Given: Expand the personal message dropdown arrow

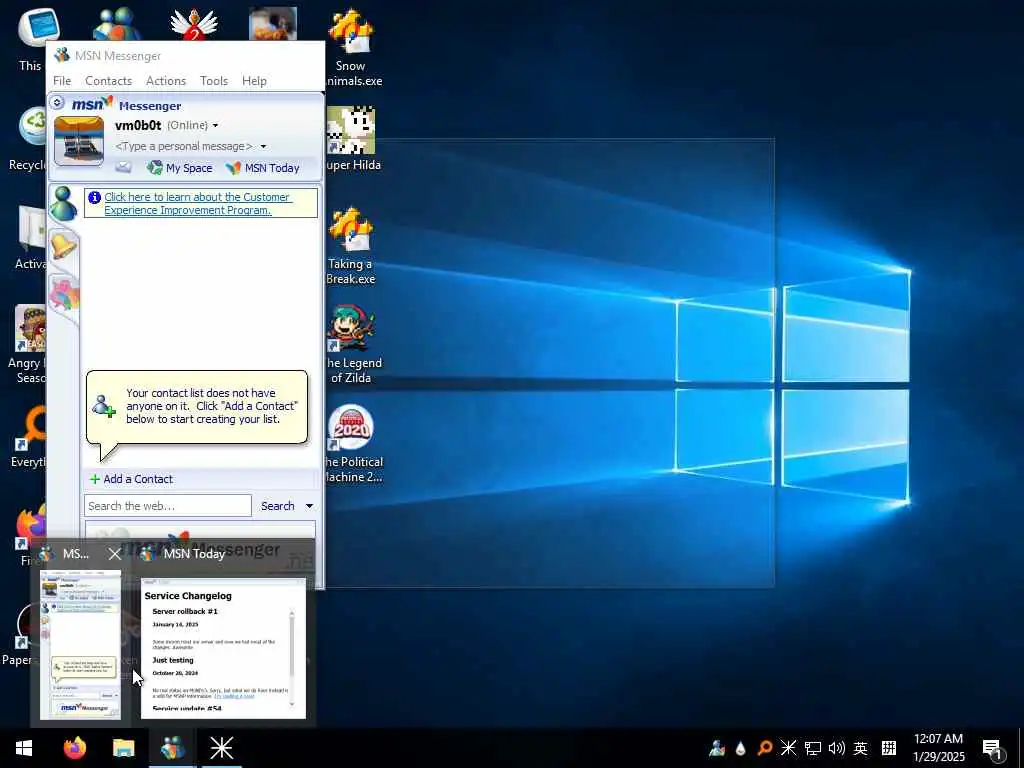Looking at the screenshot, I should [x=263, y=147].
